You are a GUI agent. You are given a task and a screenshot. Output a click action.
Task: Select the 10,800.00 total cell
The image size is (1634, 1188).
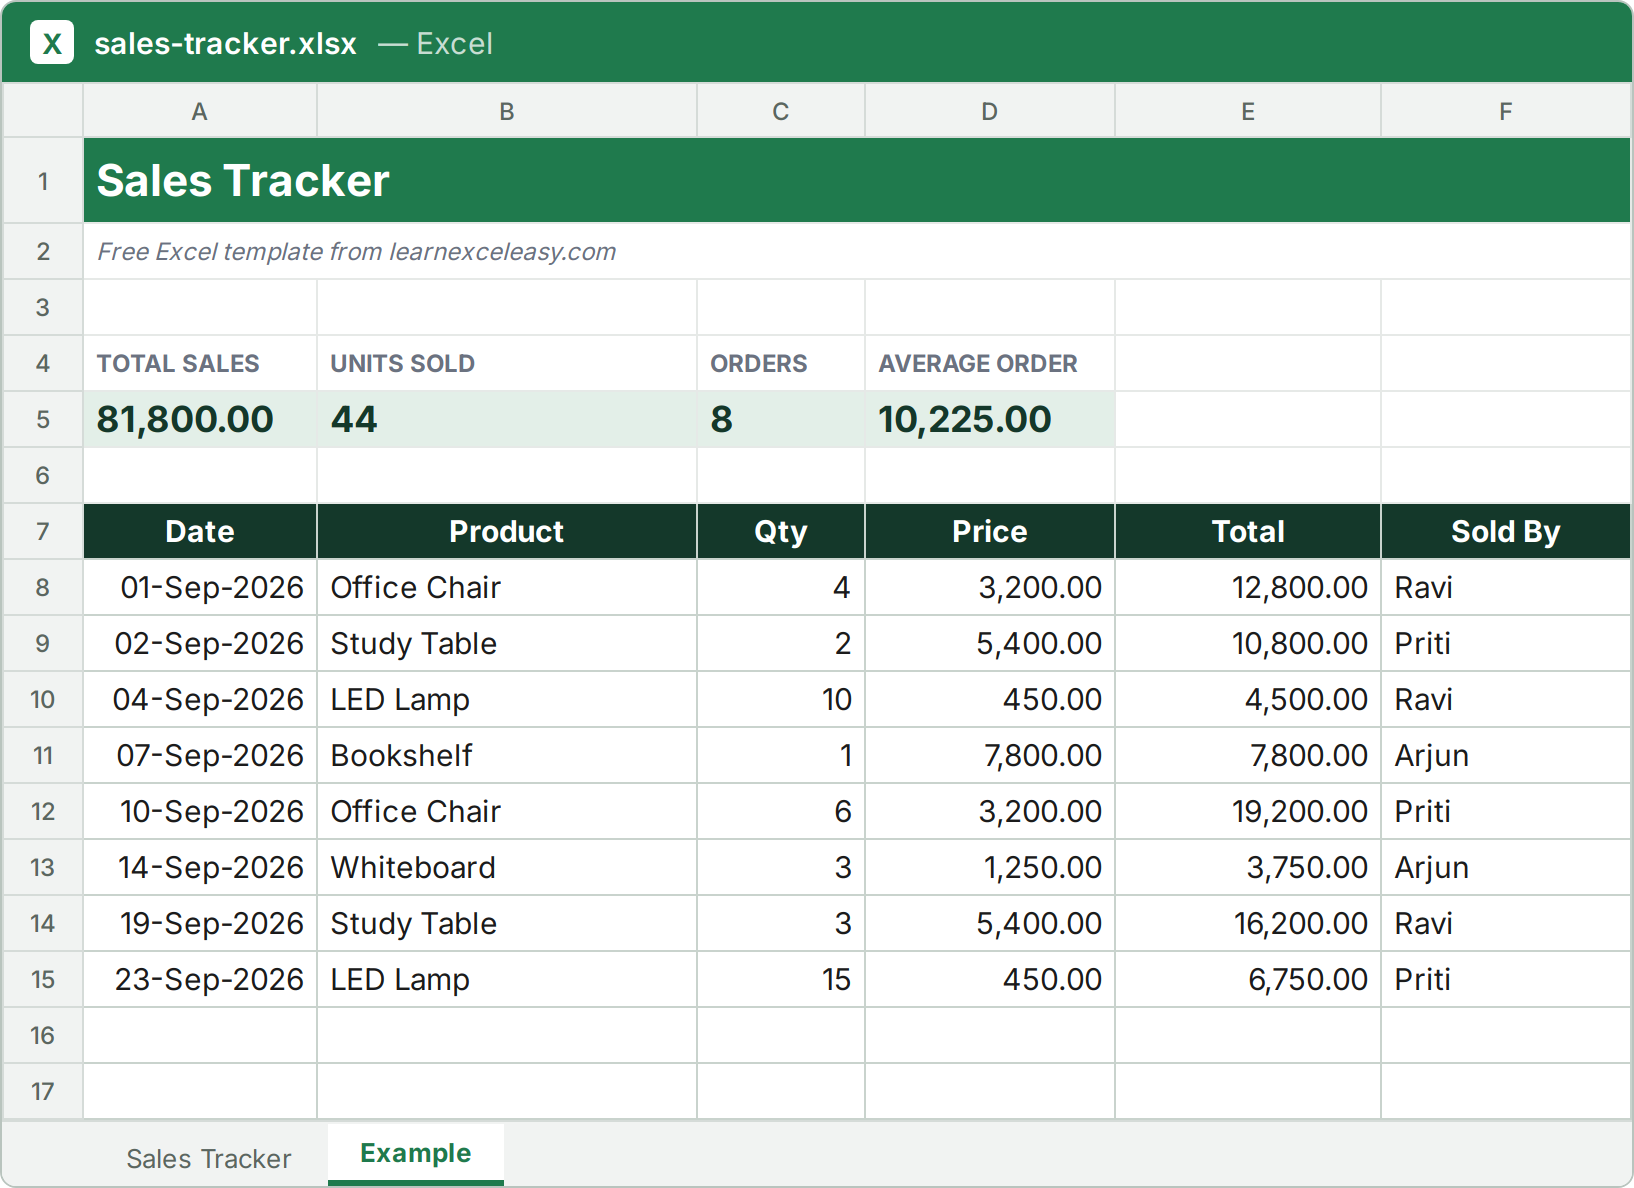[1248, 643]
